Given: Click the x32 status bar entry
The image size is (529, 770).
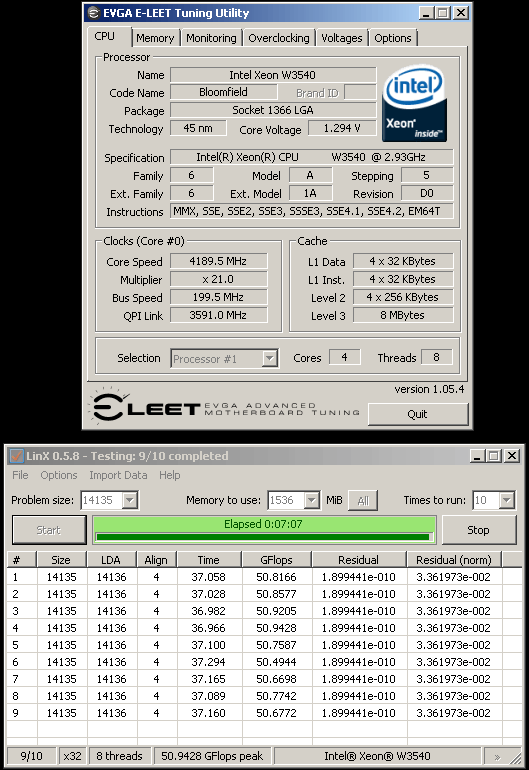Looking at the screenshot, I should [x=73, y=756].
